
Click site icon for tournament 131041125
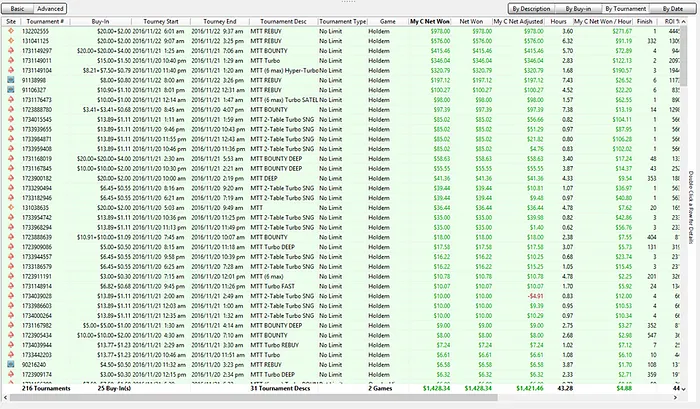pos(11,42)
